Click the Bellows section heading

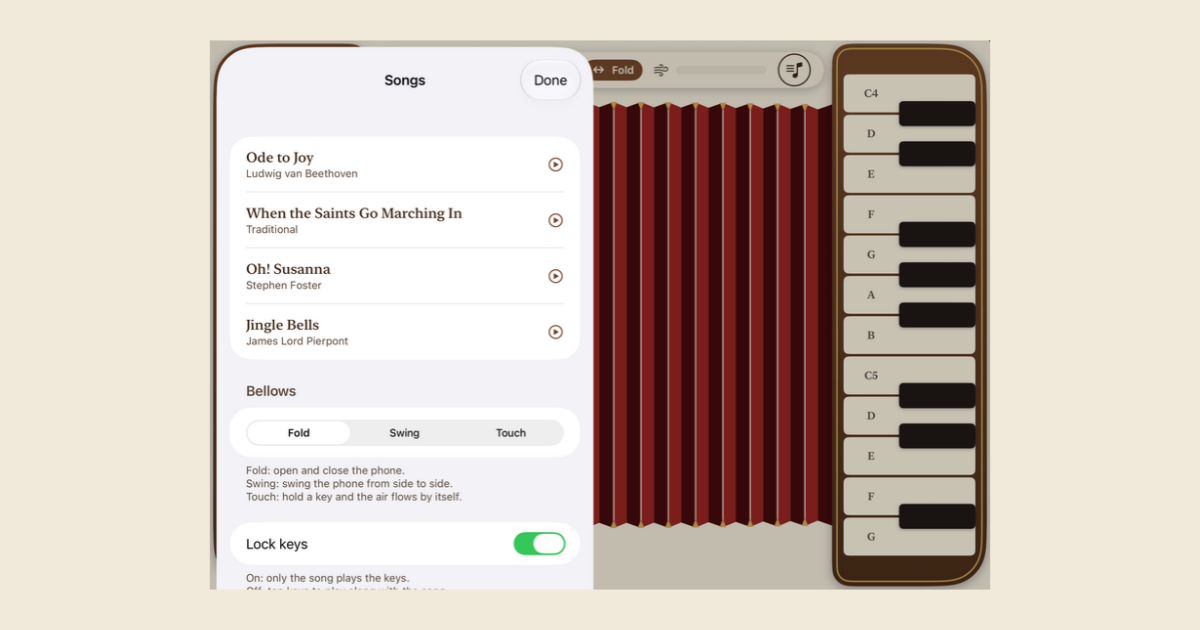click(x=271, y=391)
